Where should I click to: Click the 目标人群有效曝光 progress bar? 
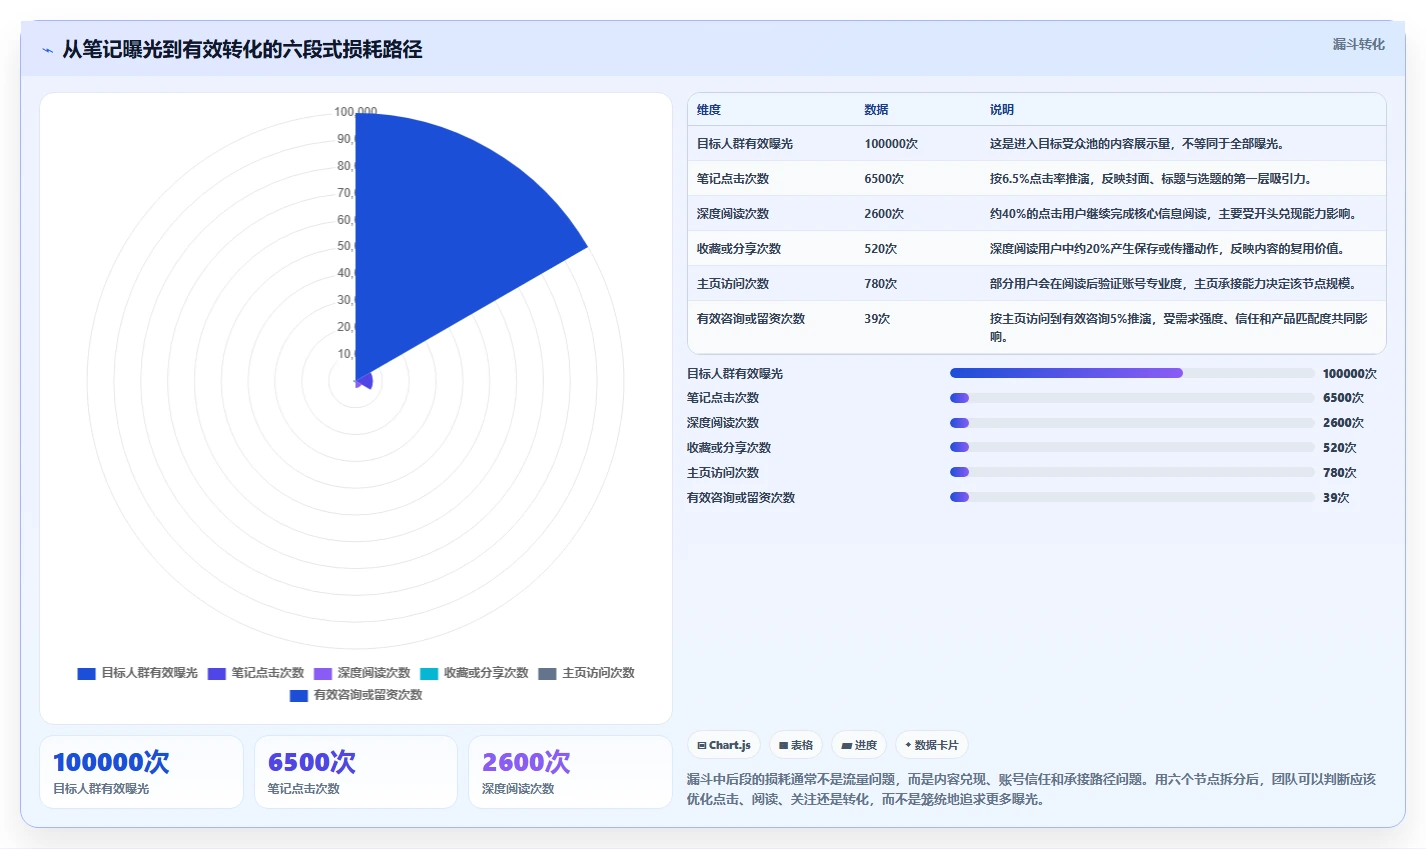tap(1132, 373)
